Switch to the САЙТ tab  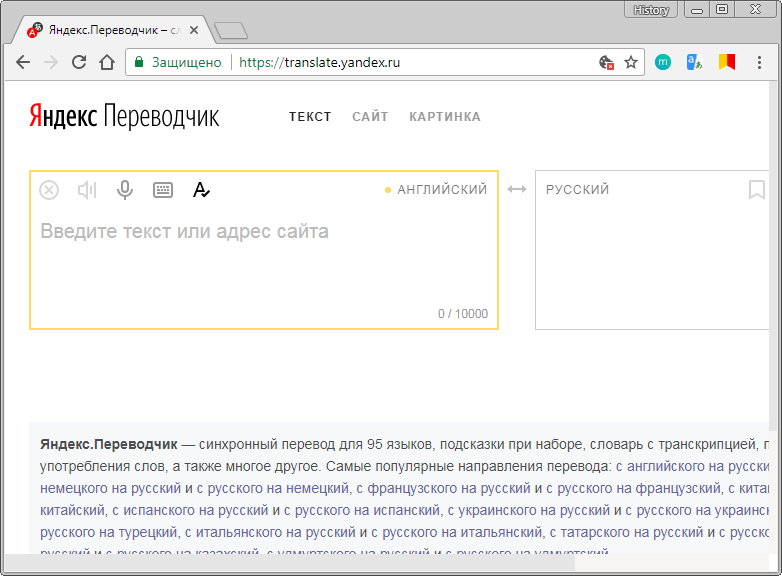tap(370, 117)
